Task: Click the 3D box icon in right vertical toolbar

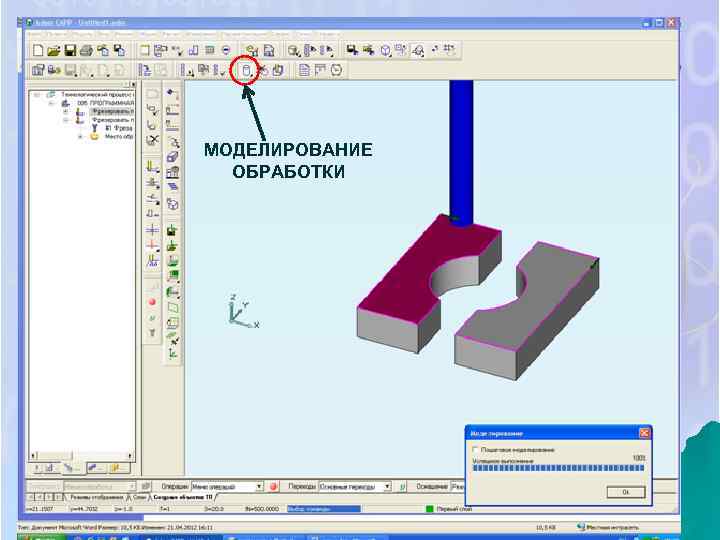Action: (x=172, y=157)
